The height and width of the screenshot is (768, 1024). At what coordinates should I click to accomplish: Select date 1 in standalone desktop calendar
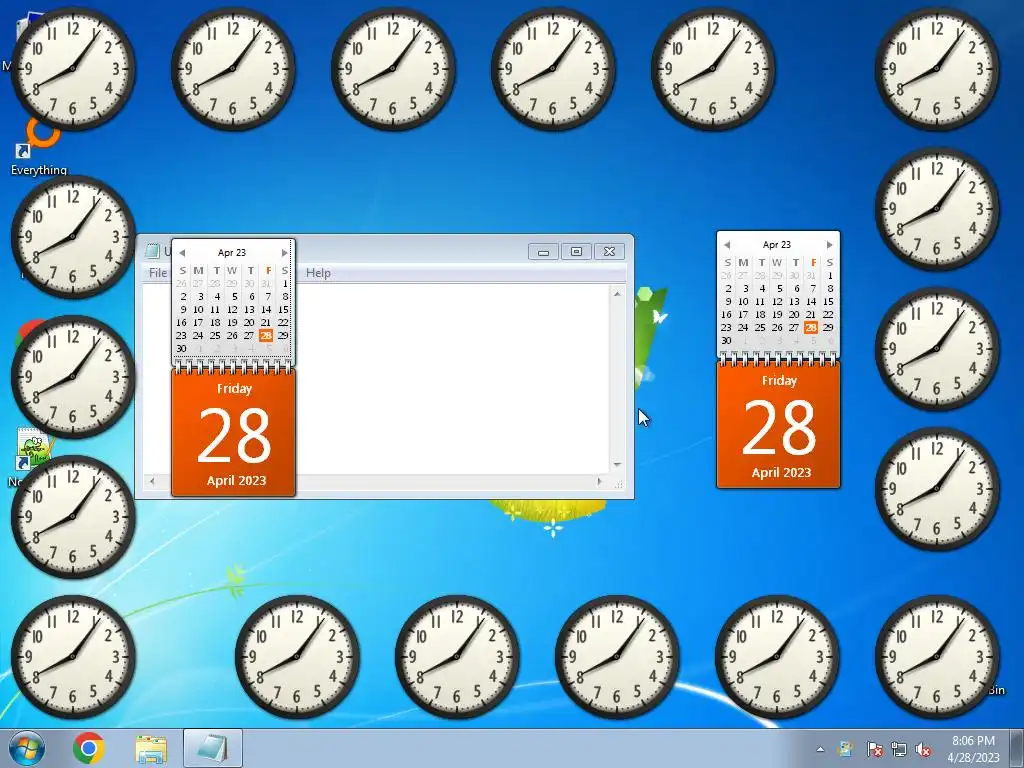coord(830,276)
